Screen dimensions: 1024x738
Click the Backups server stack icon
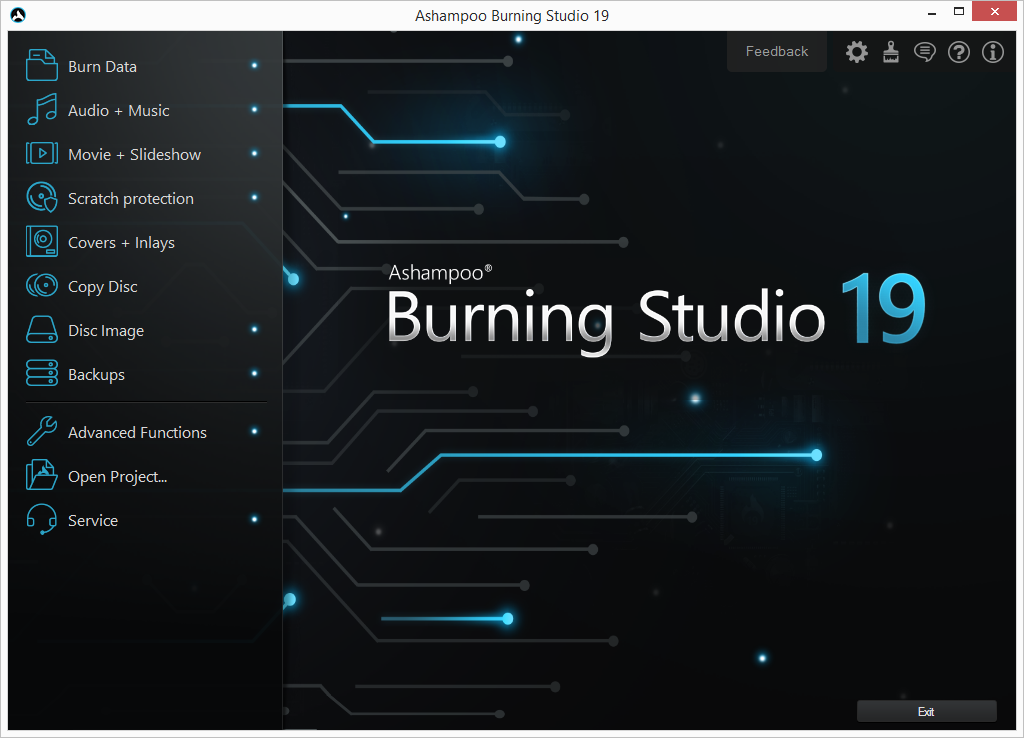(42, 373)
